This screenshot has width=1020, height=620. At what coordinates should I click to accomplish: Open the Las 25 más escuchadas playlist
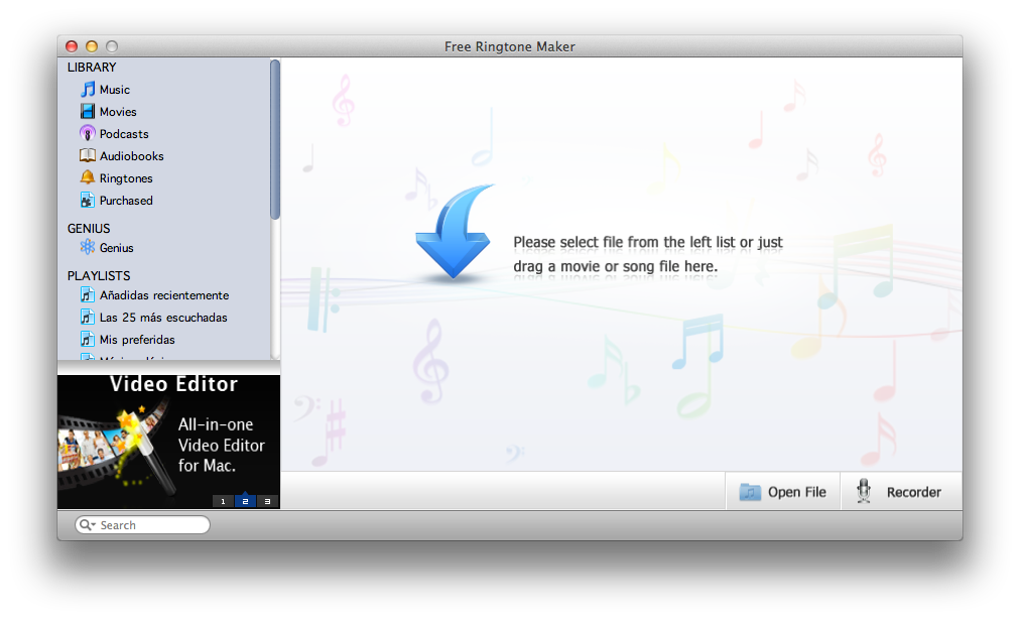[163, 317]
